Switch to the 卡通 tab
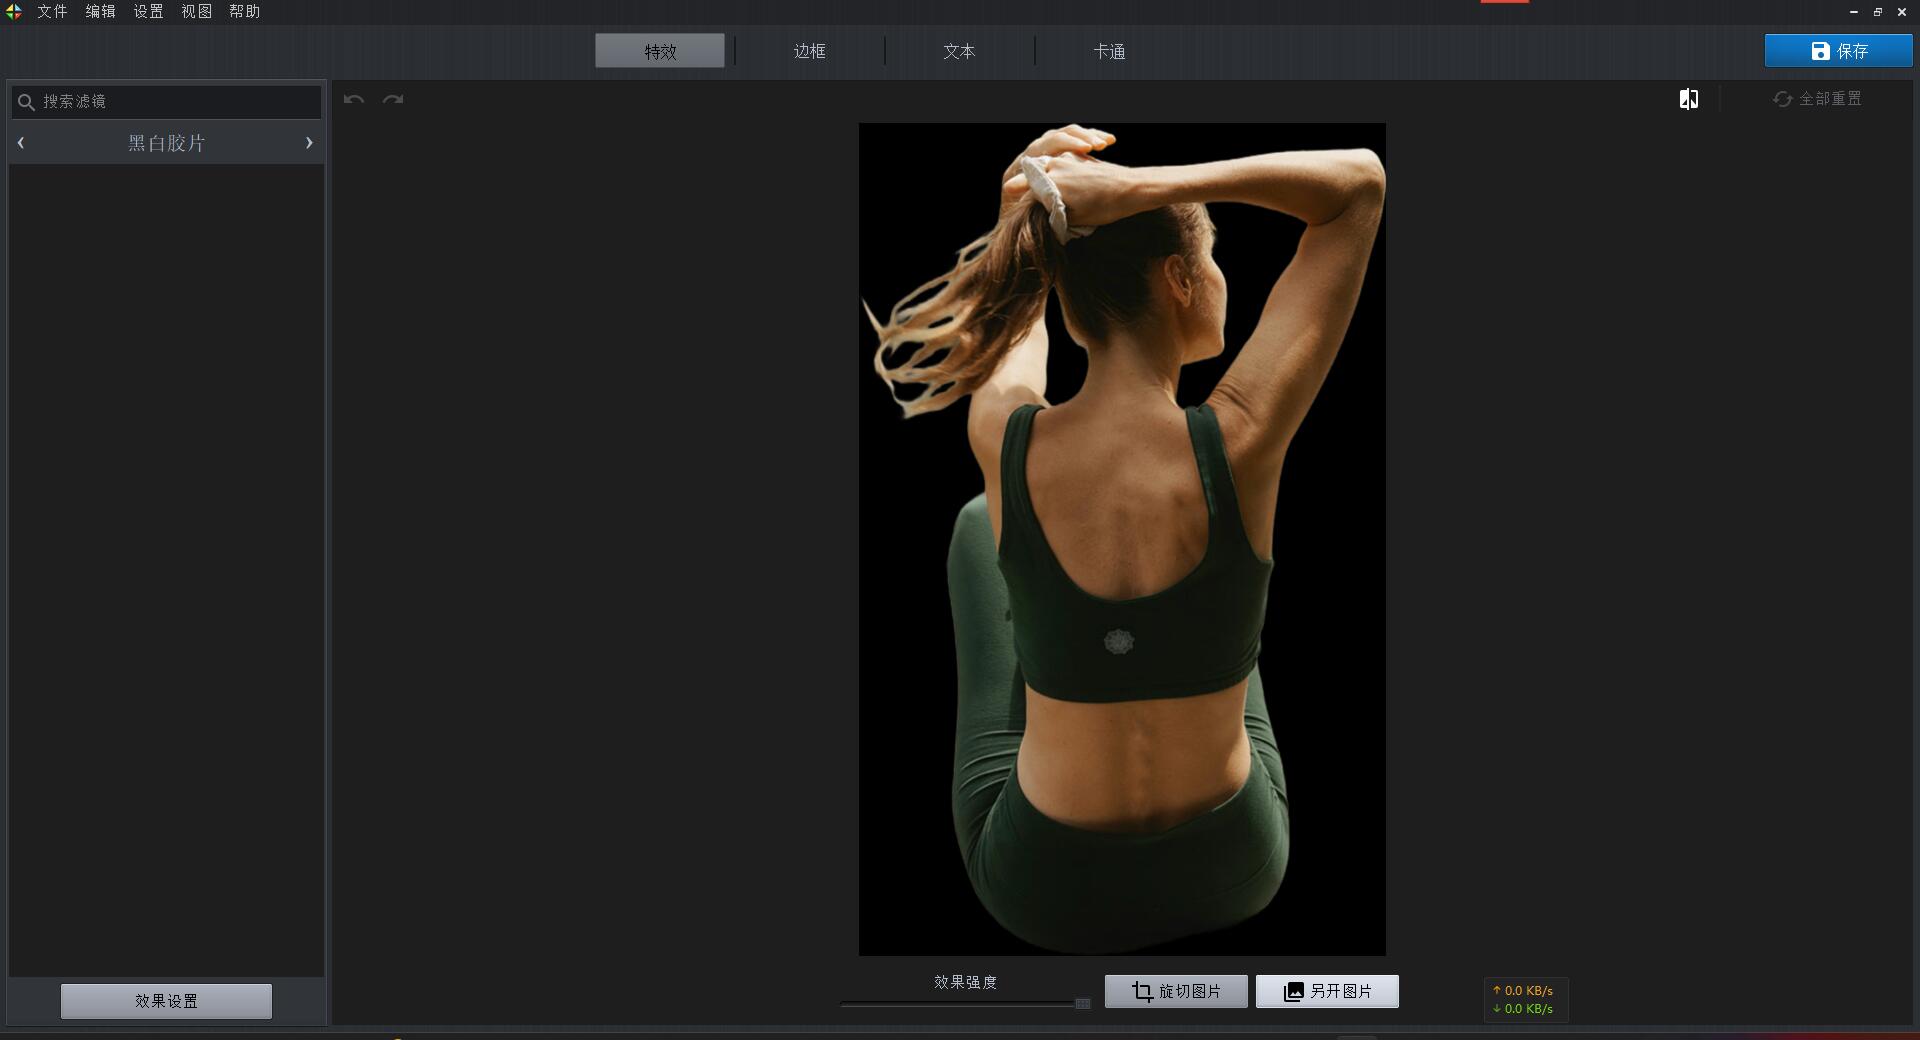 [1109, 51]
